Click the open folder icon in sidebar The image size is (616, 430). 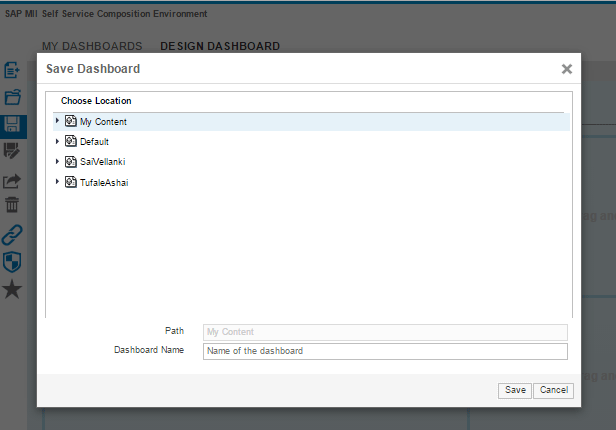click(x=13, y=97)
